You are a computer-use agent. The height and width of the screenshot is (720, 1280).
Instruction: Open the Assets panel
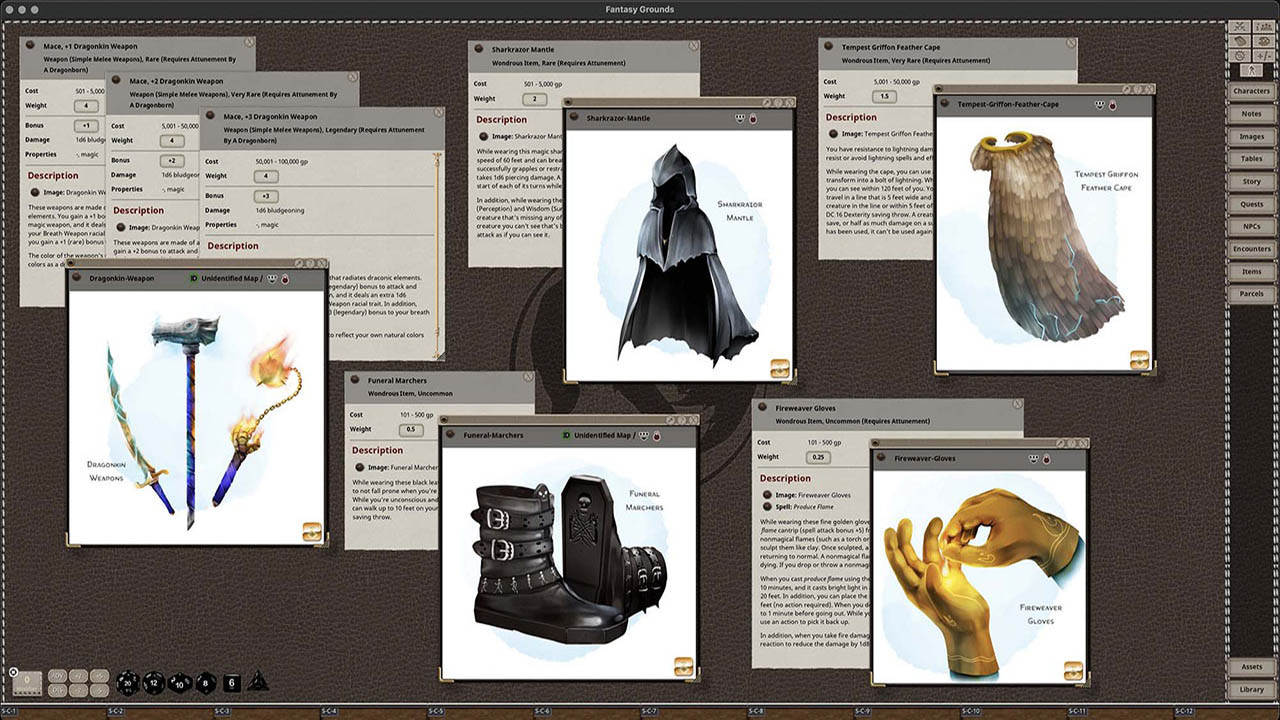(1251, 667)
